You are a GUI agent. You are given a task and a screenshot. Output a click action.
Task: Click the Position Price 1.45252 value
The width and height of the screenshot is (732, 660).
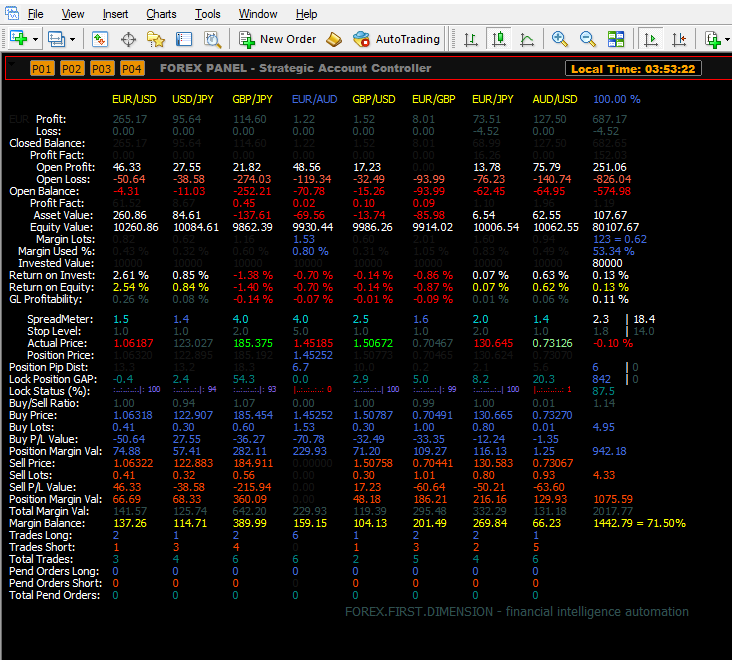(312, 355)
